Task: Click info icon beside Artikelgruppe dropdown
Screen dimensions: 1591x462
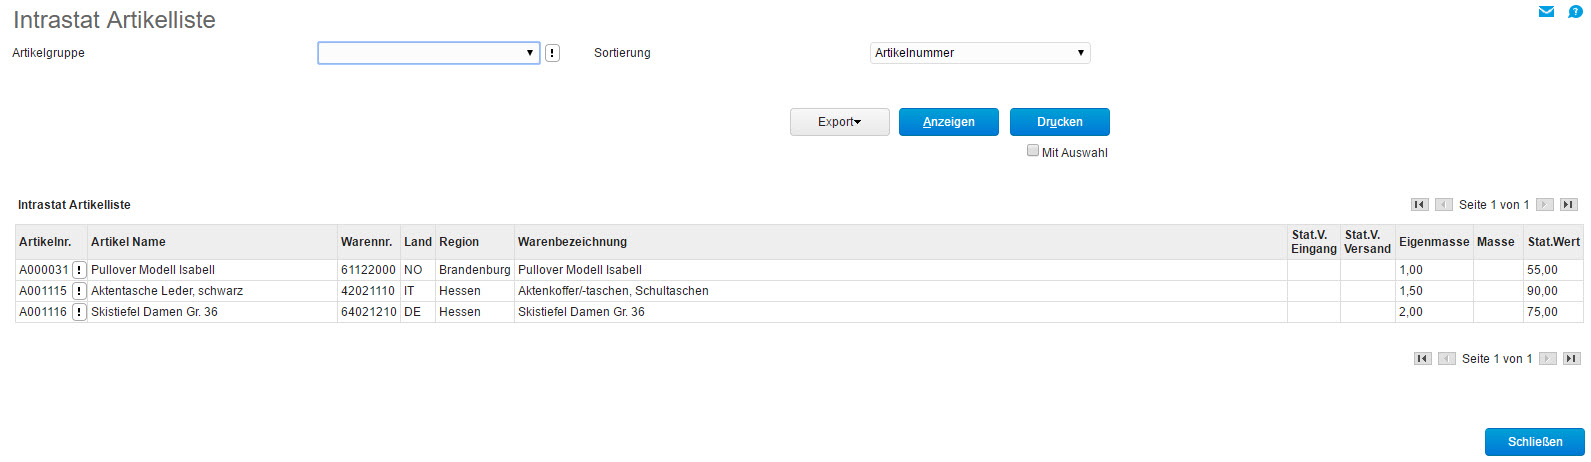Action: click(x=553, y=53)
